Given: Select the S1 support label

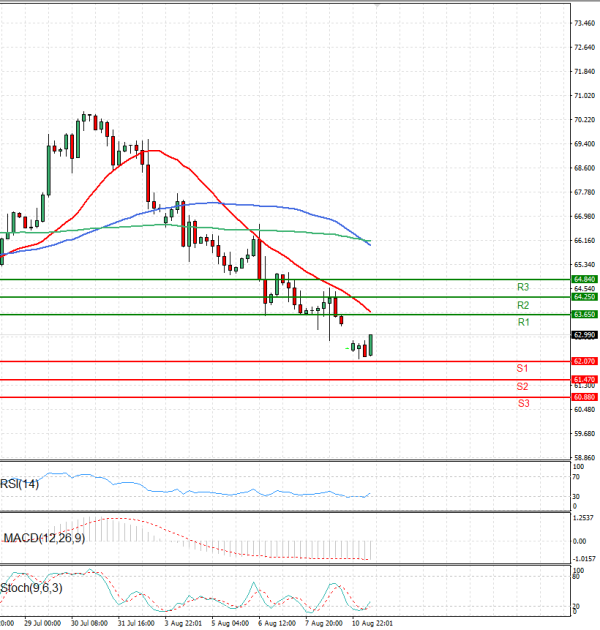Looking at the screenshot, I should click(523, 369).
